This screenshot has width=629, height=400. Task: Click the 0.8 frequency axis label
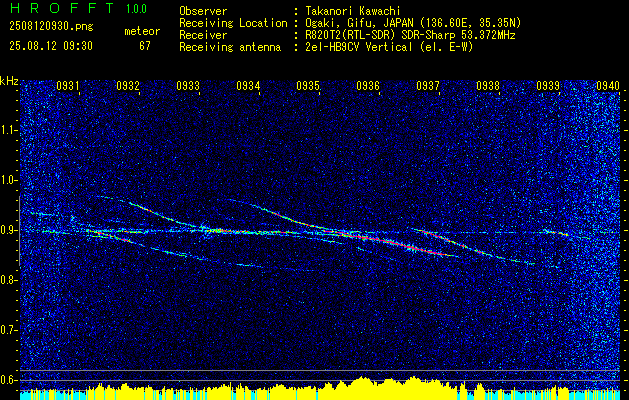[9, 280]
